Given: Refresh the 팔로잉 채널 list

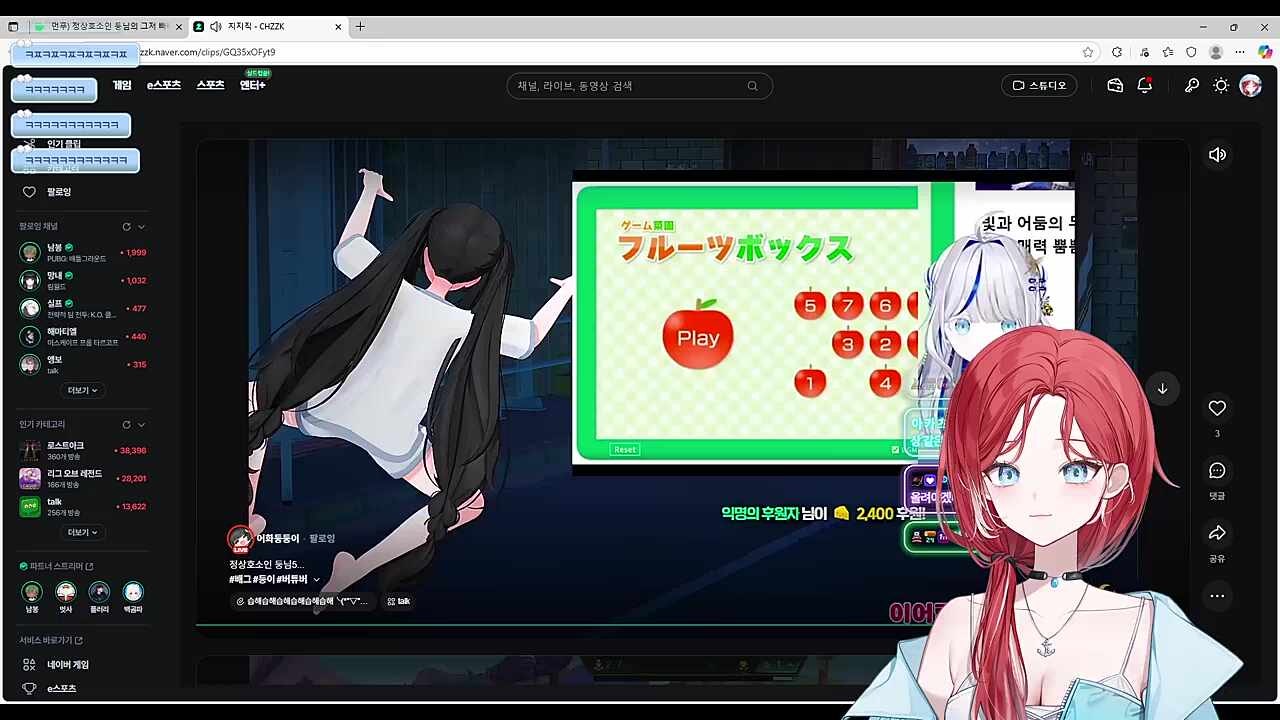Looking at the screenshot, I should coord(126,227).
